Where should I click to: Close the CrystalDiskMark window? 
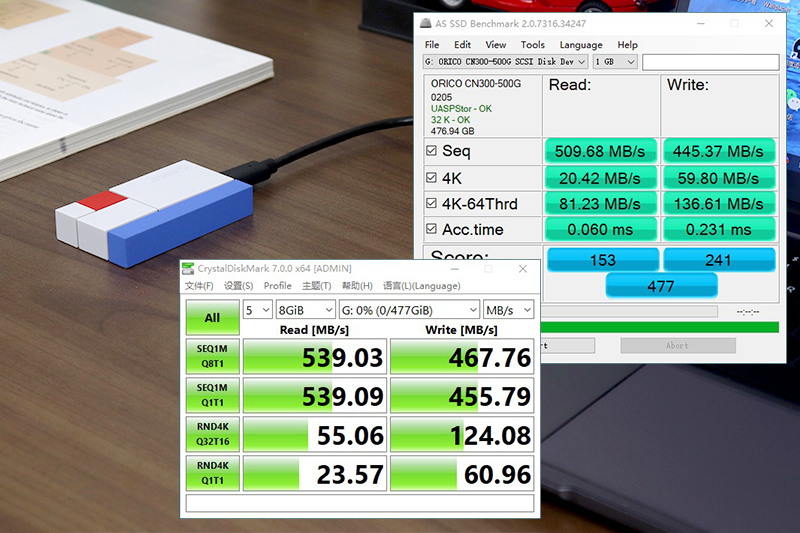click(523, 269)
